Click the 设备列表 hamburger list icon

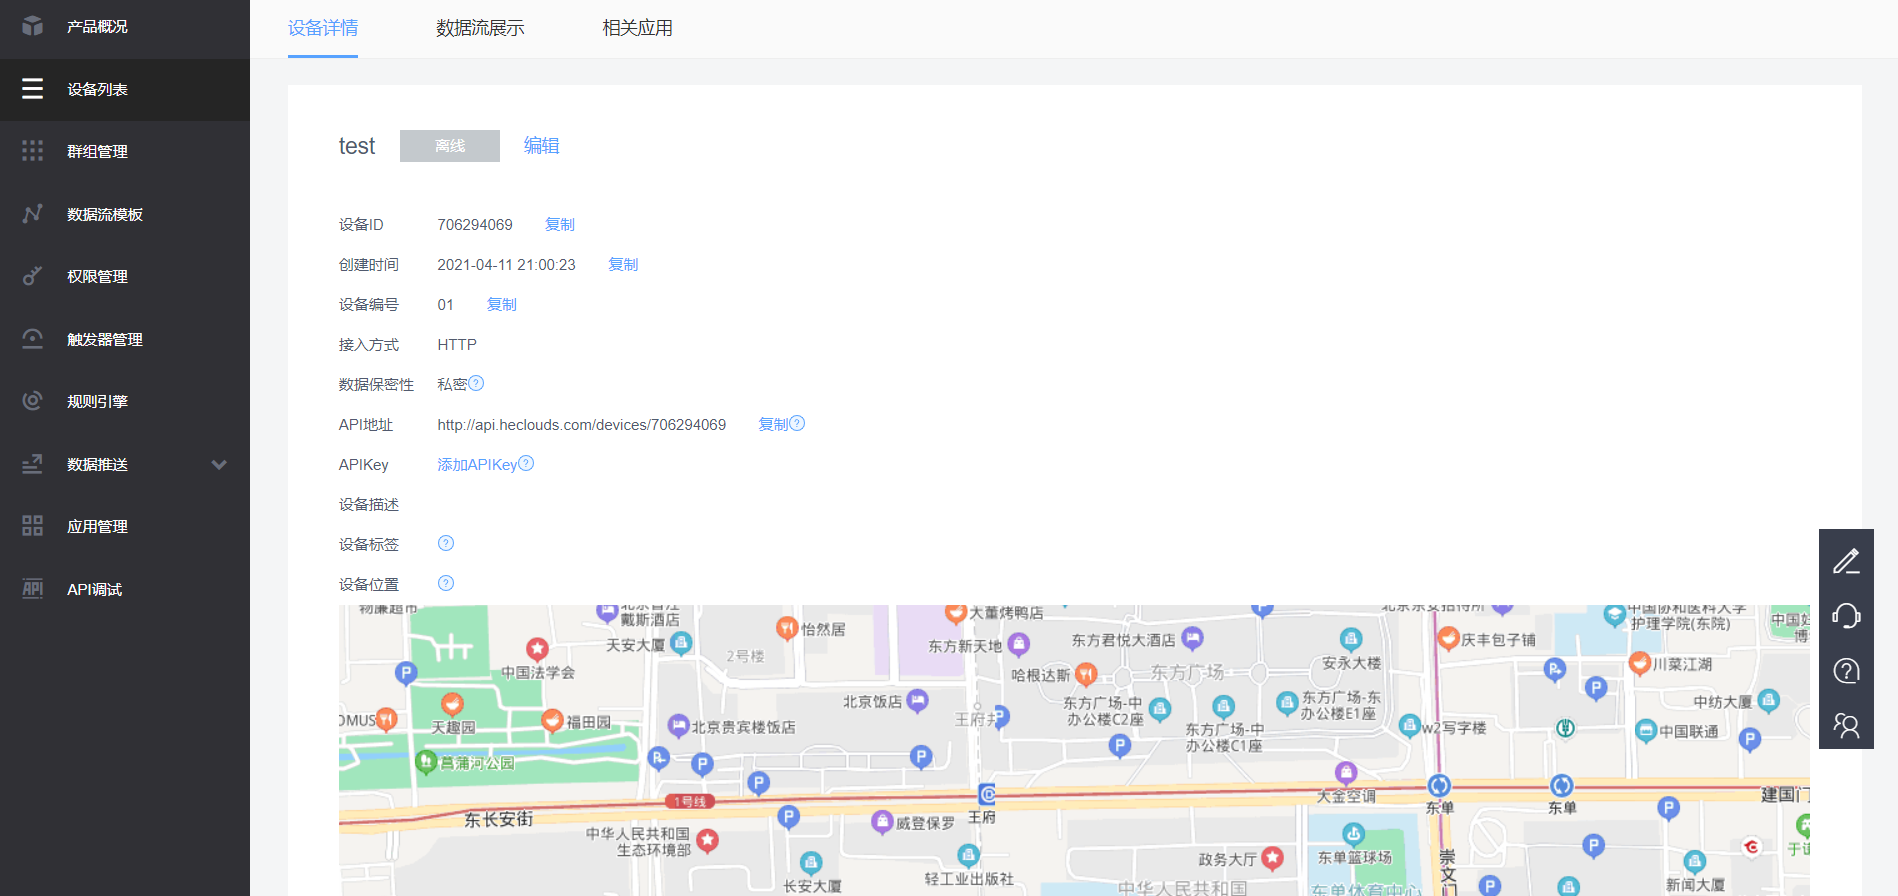(x=33, y=89)
